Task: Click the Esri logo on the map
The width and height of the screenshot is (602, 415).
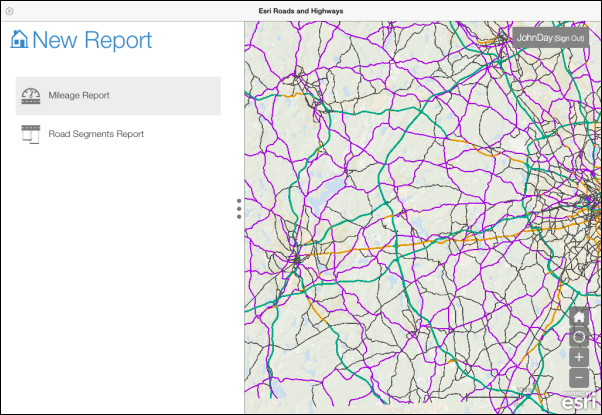Action: [580, 402]
